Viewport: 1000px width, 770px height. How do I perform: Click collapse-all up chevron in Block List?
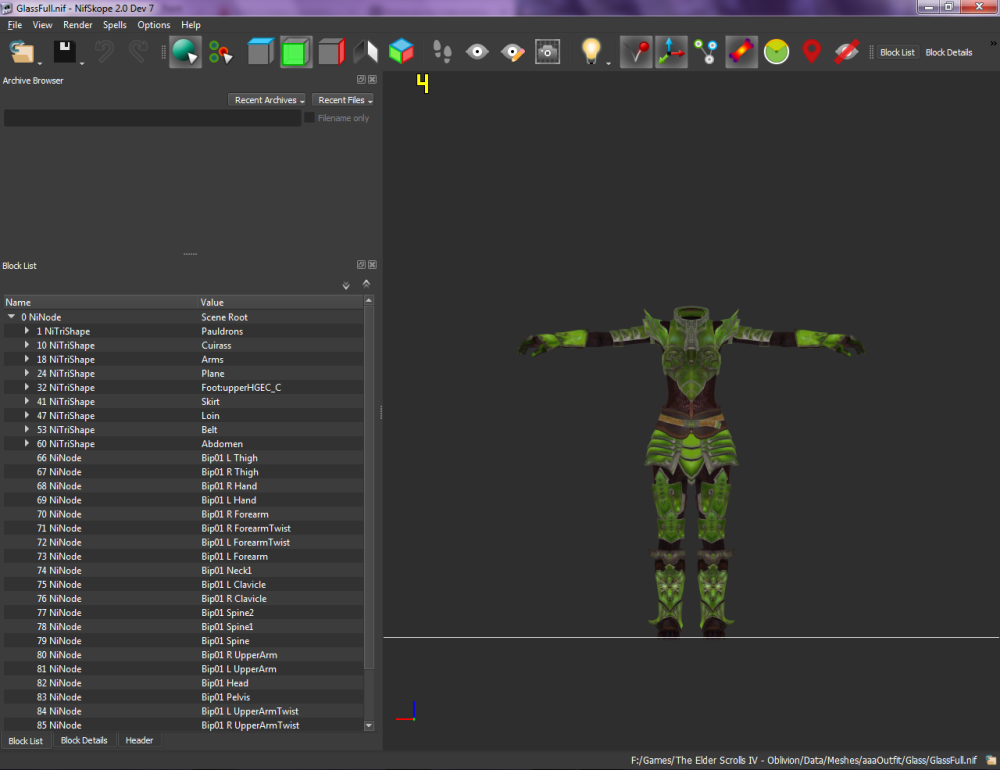click(x=366, y=283)
